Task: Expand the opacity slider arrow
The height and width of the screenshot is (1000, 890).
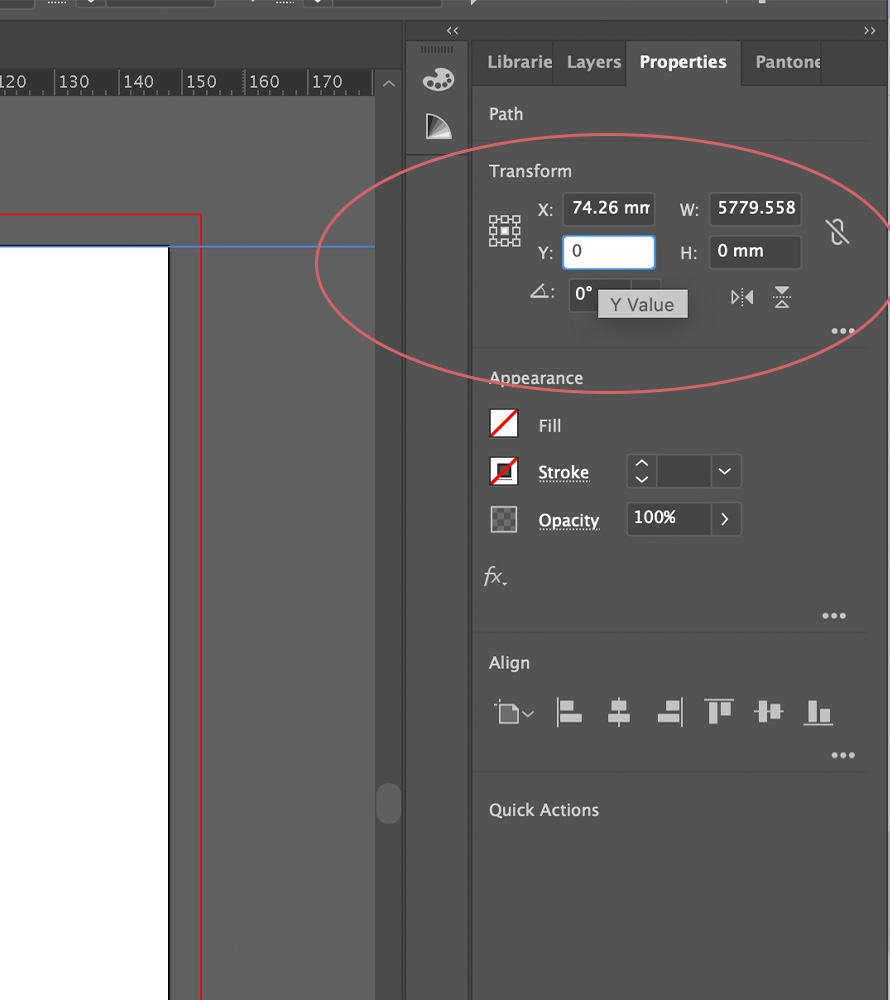Action: (725, 519)
